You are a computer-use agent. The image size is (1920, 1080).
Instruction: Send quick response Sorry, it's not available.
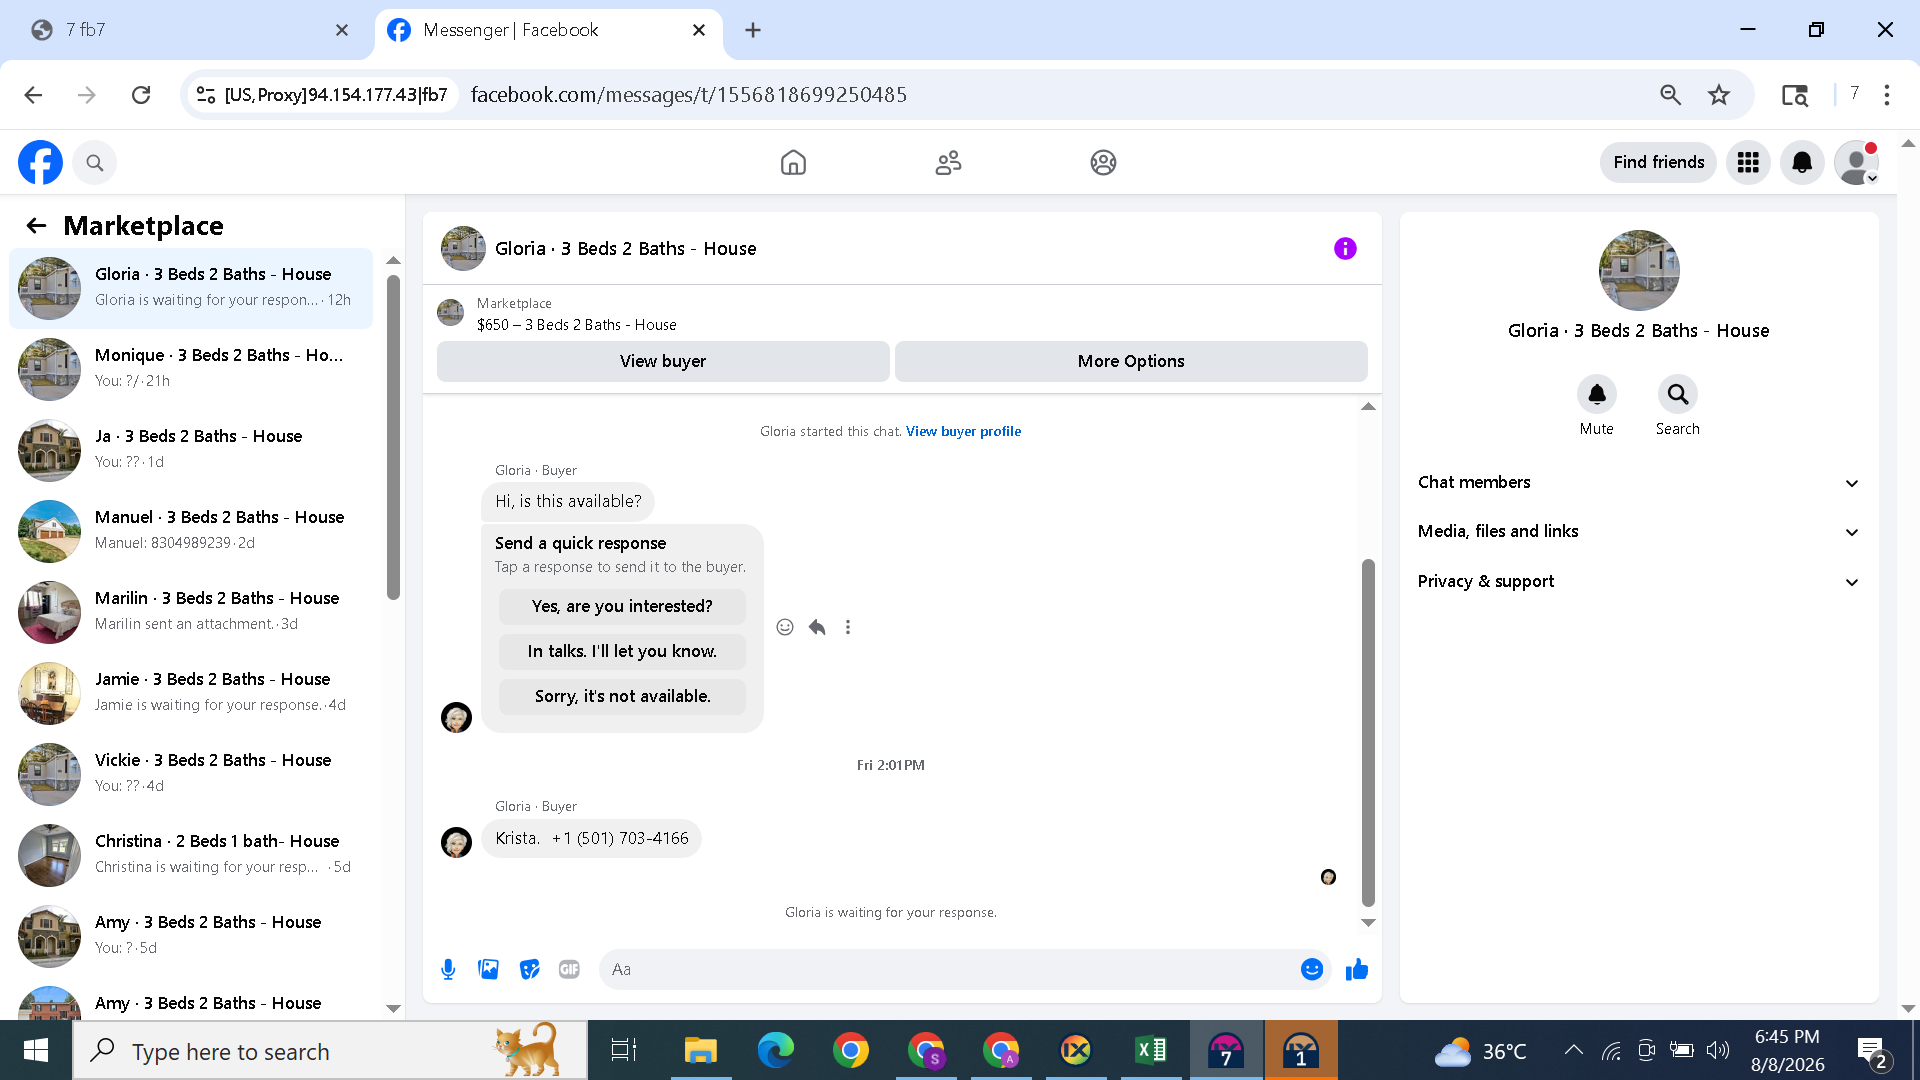pos(622,696)
